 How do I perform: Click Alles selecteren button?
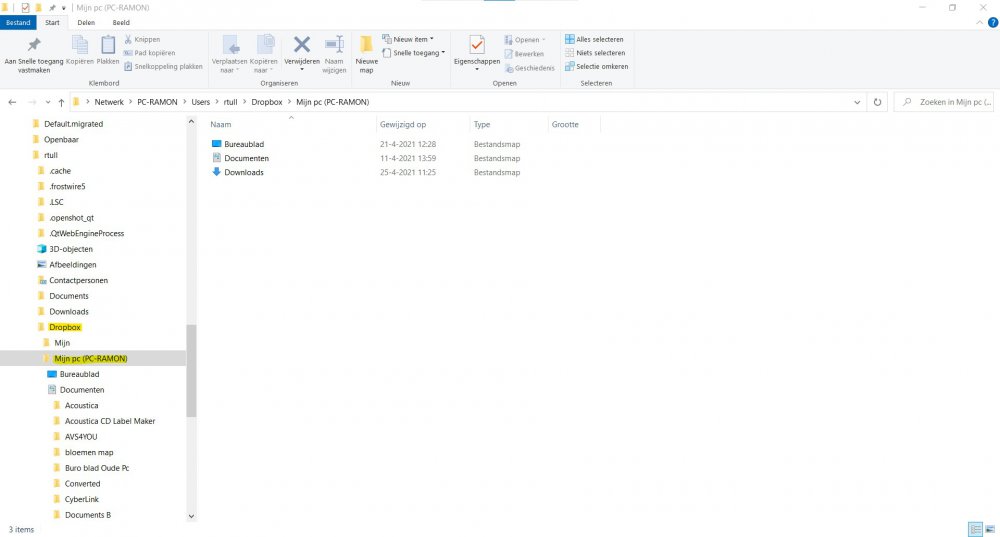(x=595, y=39)
